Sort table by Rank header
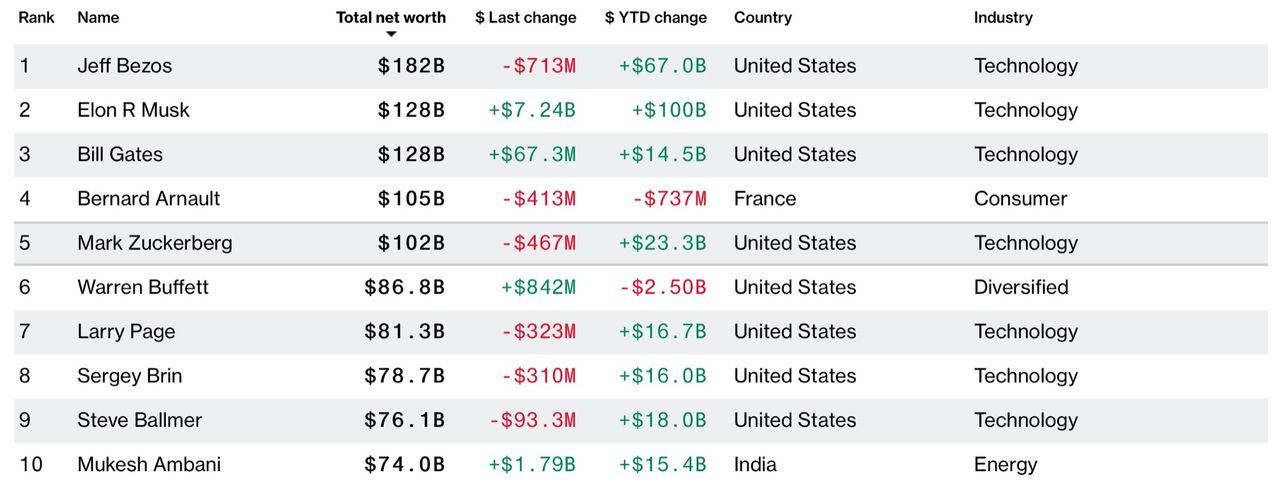The width and height of the screenshot is (1280, 482). [36, 17]
